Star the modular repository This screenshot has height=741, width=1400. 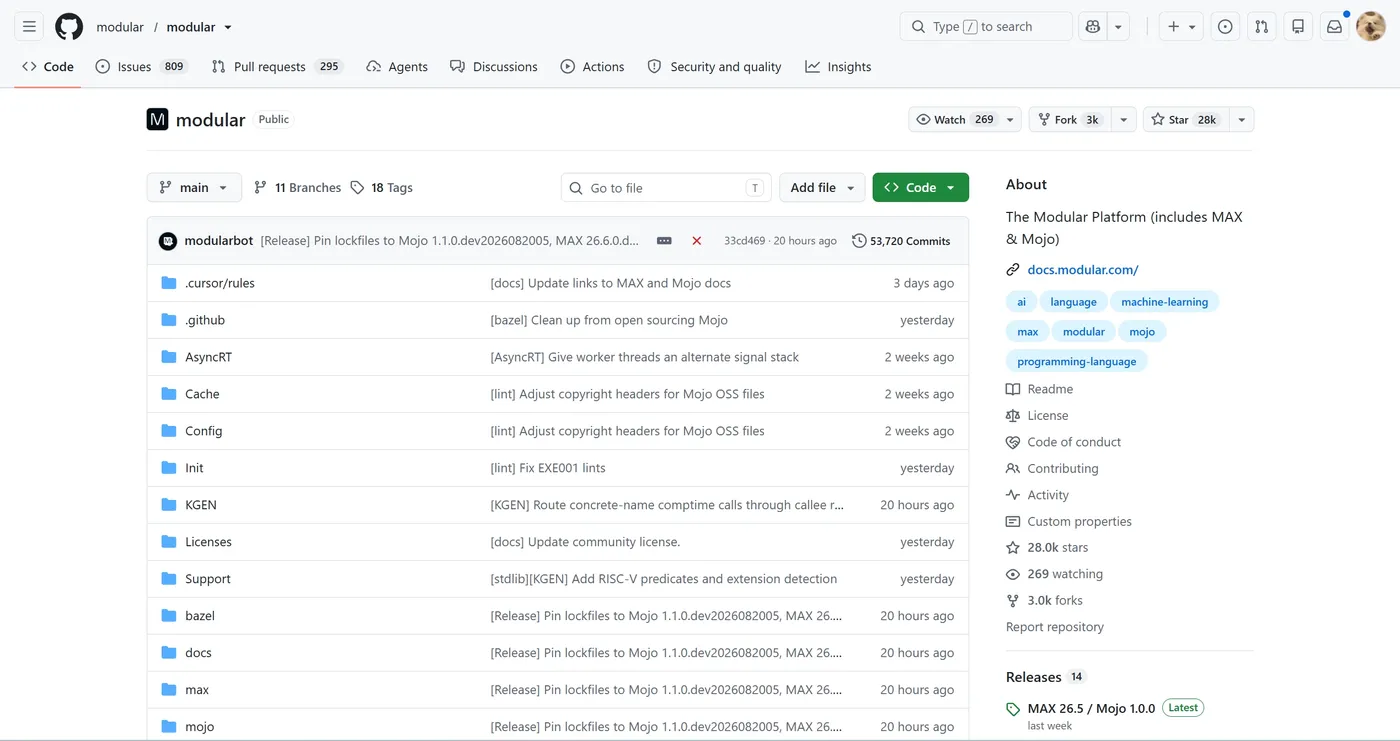tap(1184, 120)
